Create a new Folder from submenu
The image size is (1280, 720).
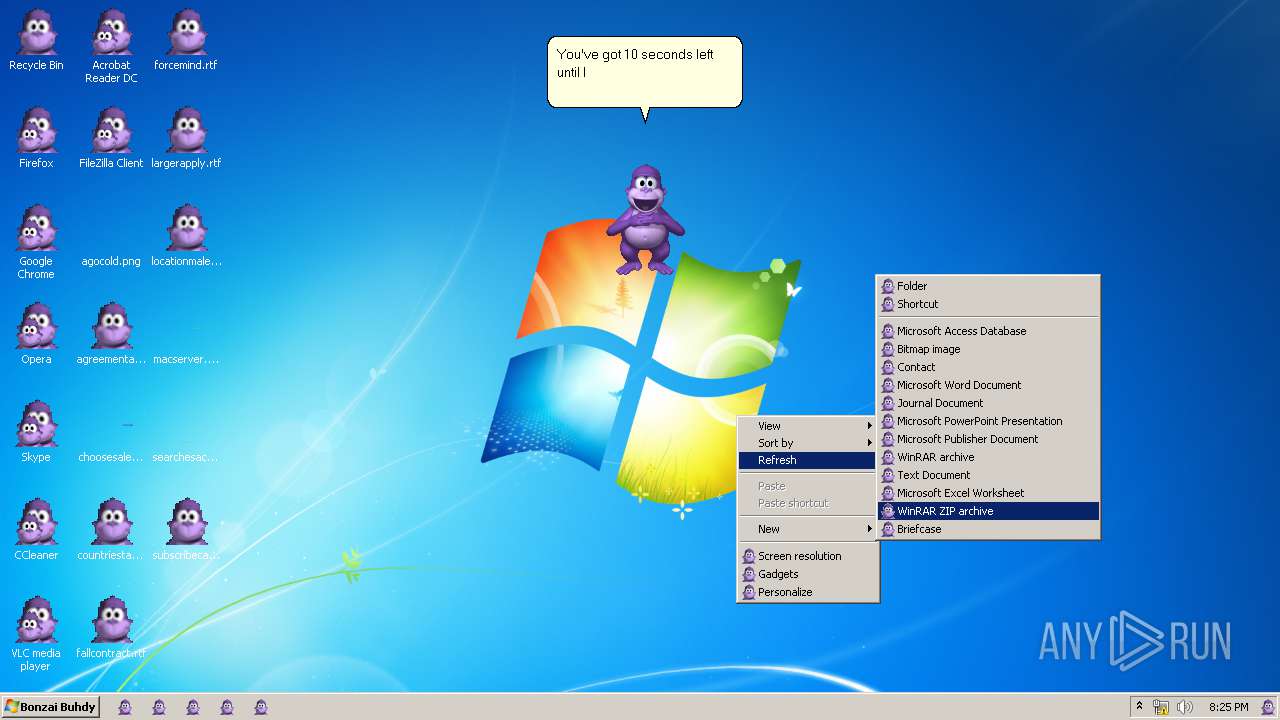coord(988,286)
